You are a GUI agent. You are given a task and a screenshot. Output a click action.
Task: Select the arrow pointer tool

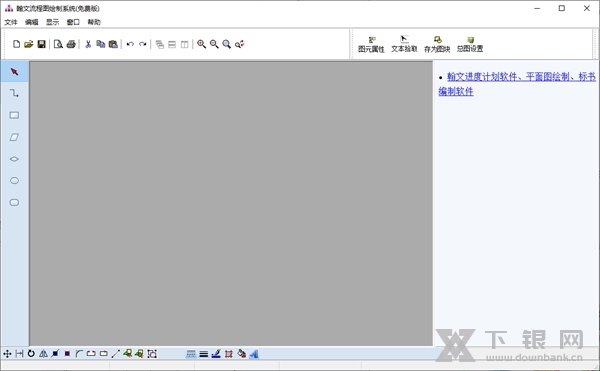pos(15,72)
